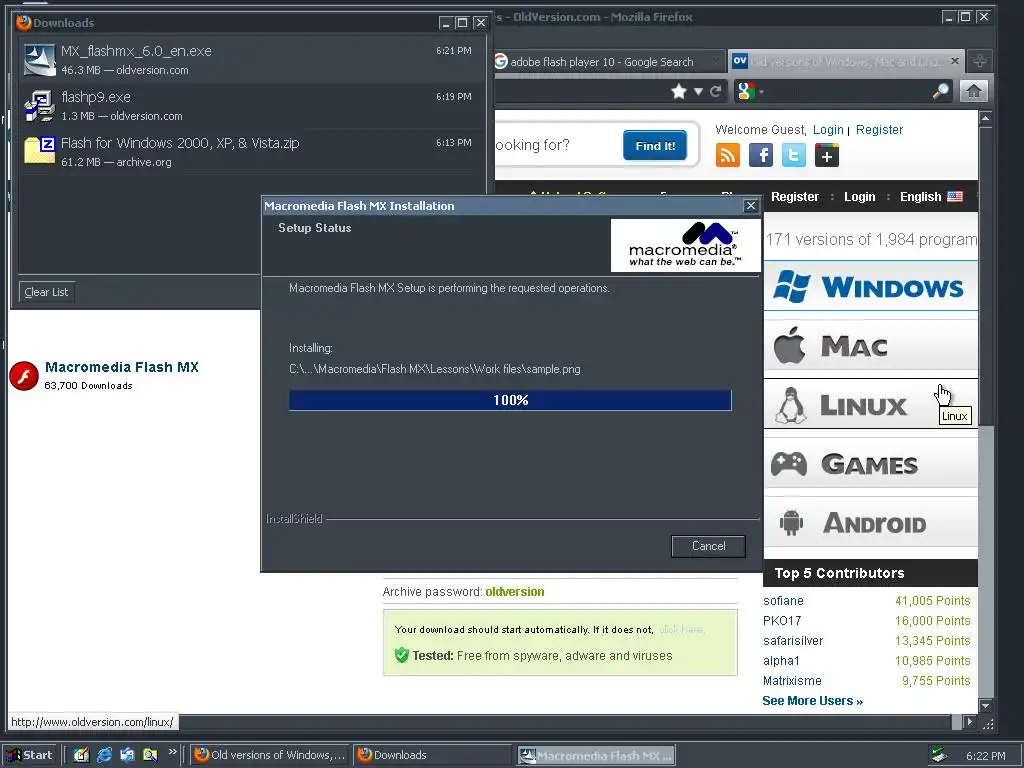Select English language option
The height and width of the screenshot is (768, 1024).
tap(920, 197)
